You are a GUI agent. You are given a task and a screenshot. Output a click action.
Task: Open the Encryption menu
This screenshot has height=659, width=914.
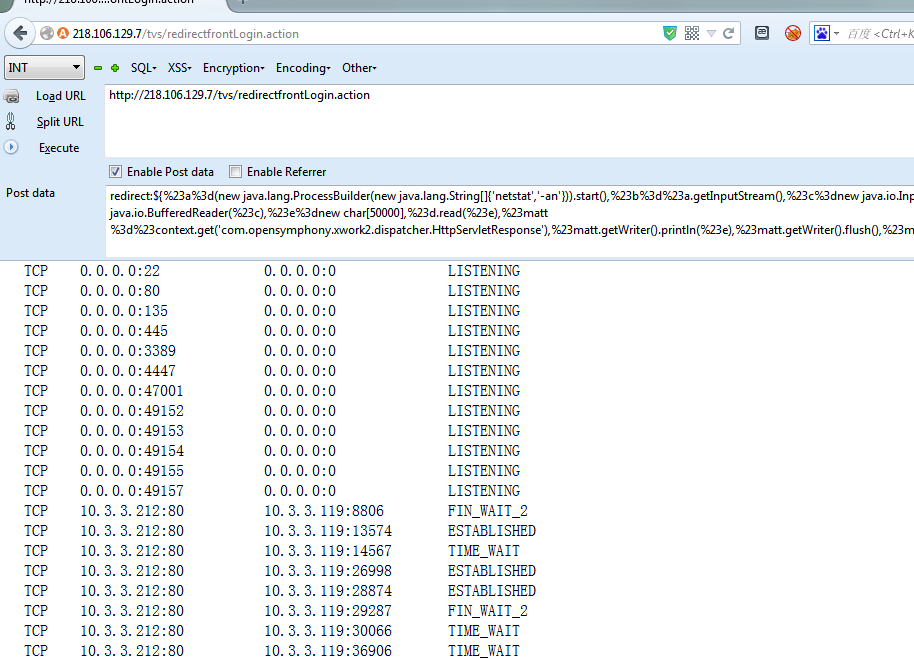(233, 68)
